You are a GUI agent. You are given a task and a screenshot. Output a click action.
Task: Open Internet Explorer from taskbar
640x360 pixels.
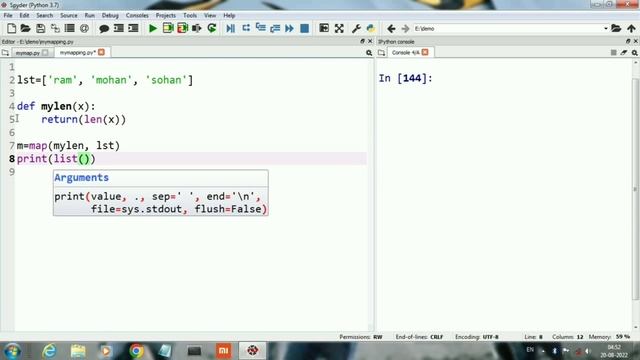coord(49,351)
